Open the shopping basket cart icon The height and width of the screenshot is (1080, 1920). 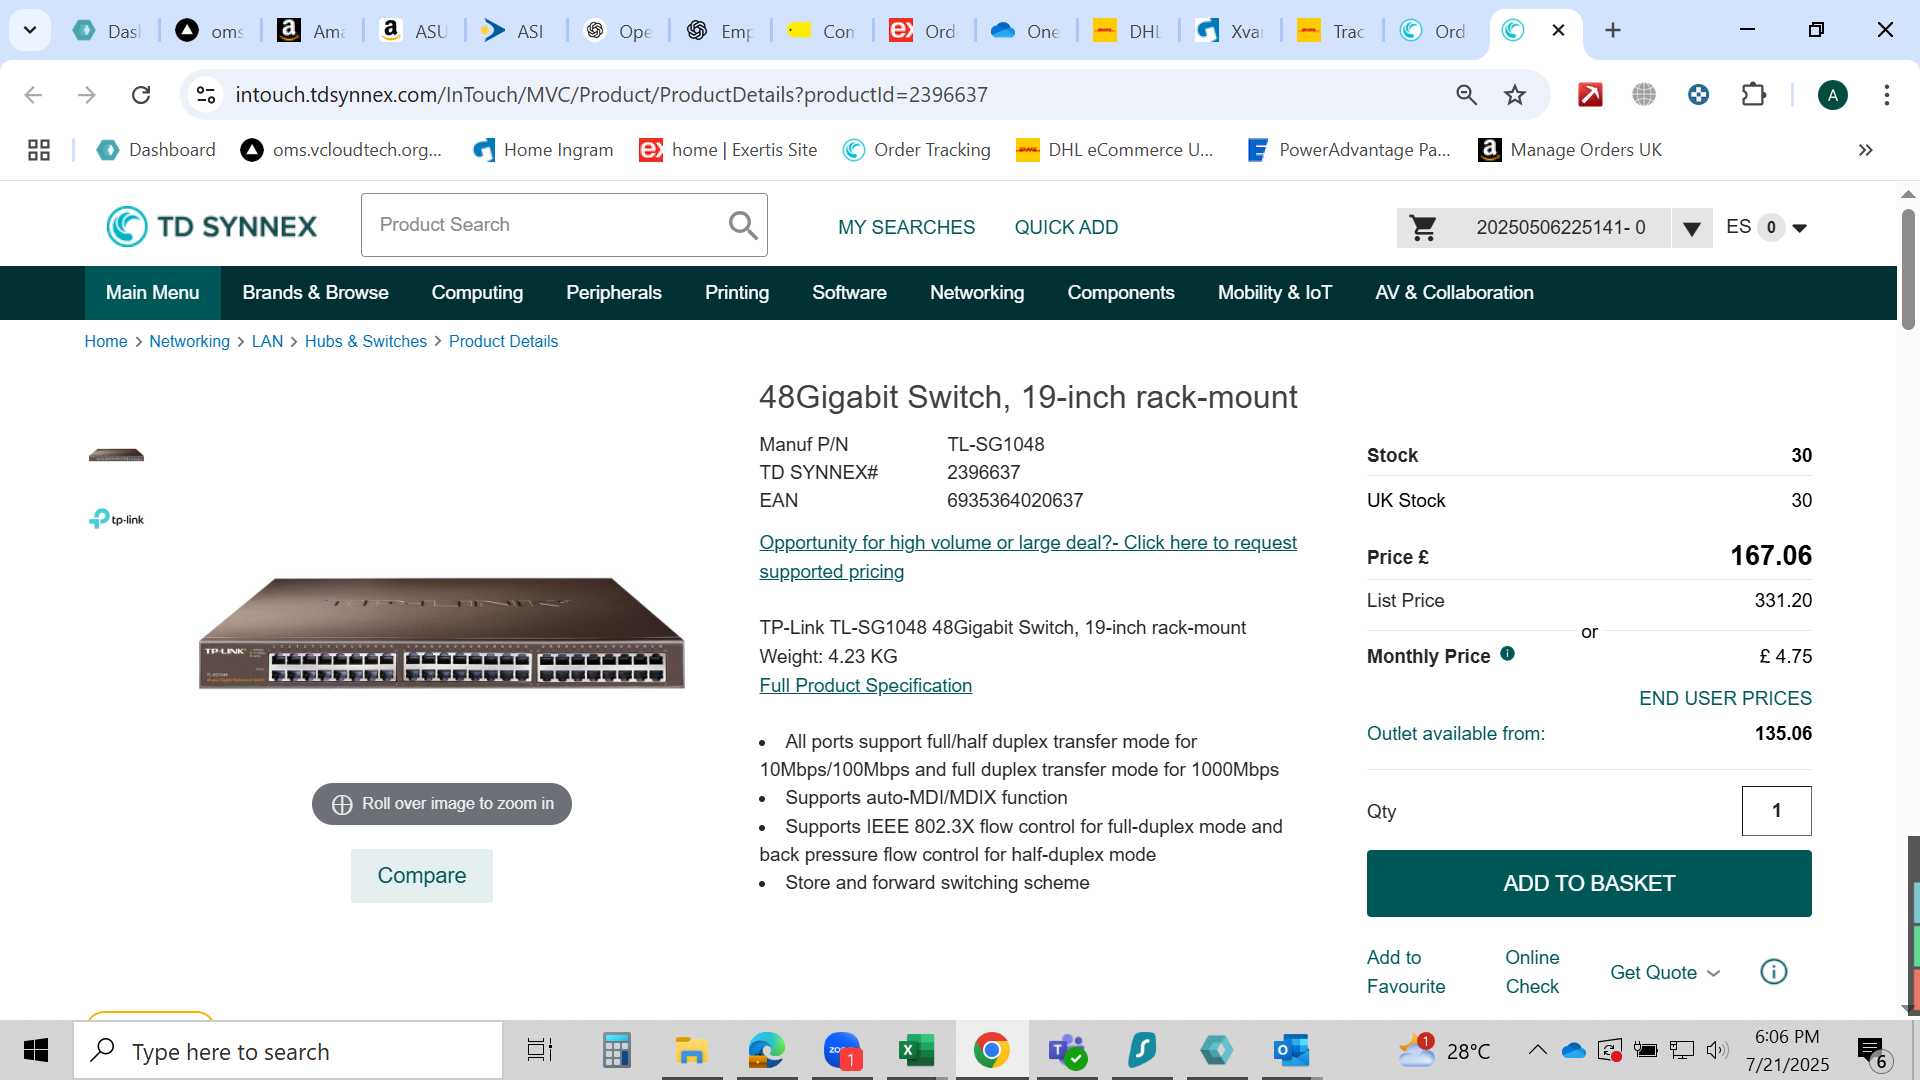pos(1422,228)
